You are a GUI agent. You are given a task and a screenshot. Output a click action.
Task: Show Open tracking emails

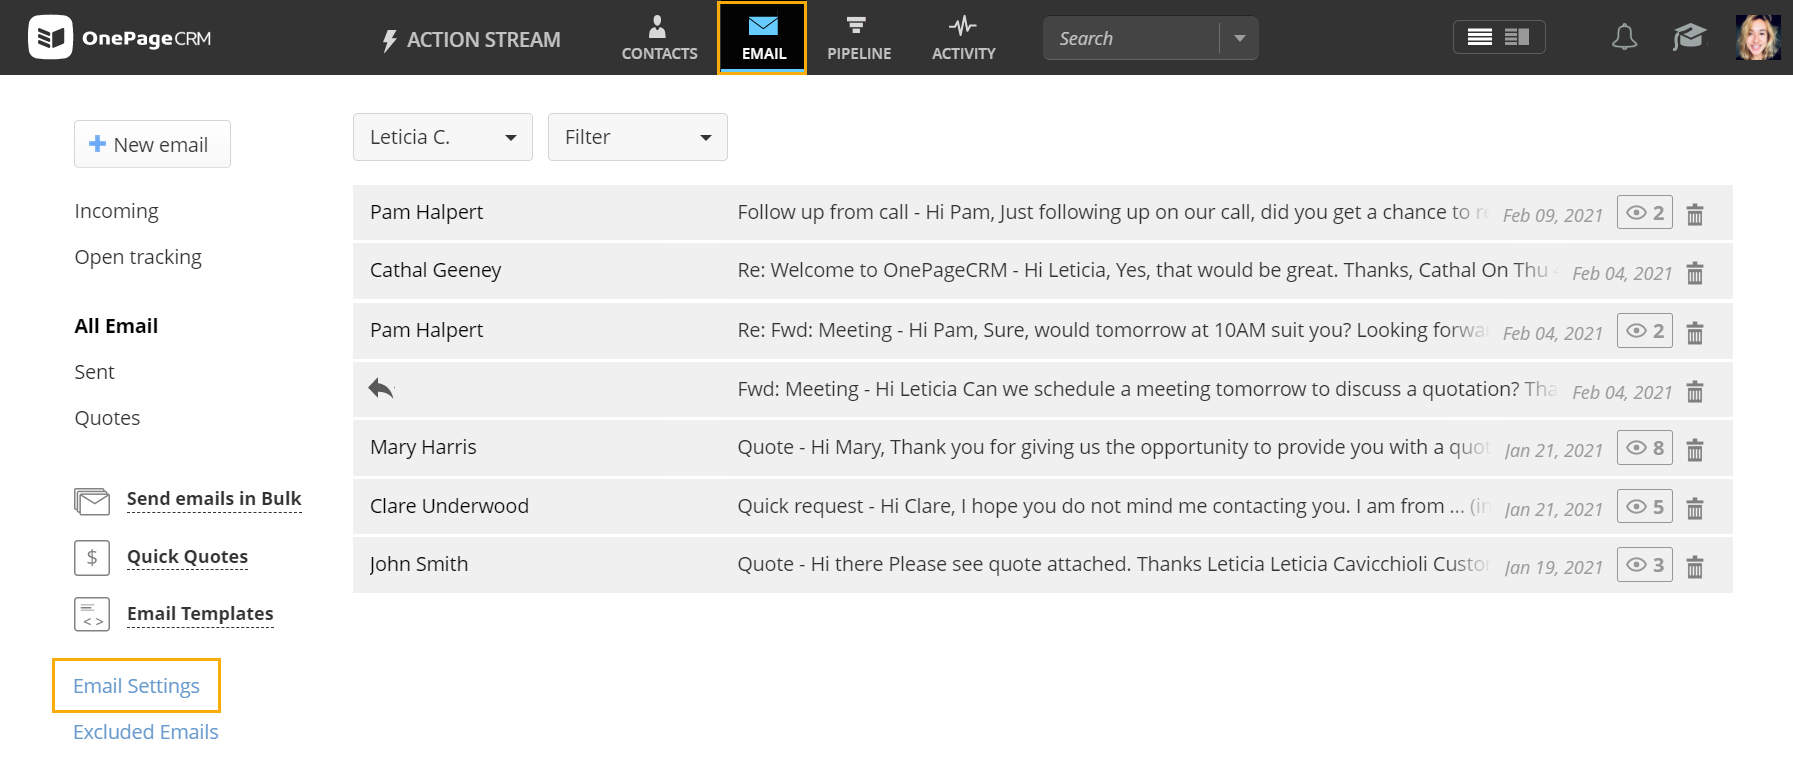(138, 257)
